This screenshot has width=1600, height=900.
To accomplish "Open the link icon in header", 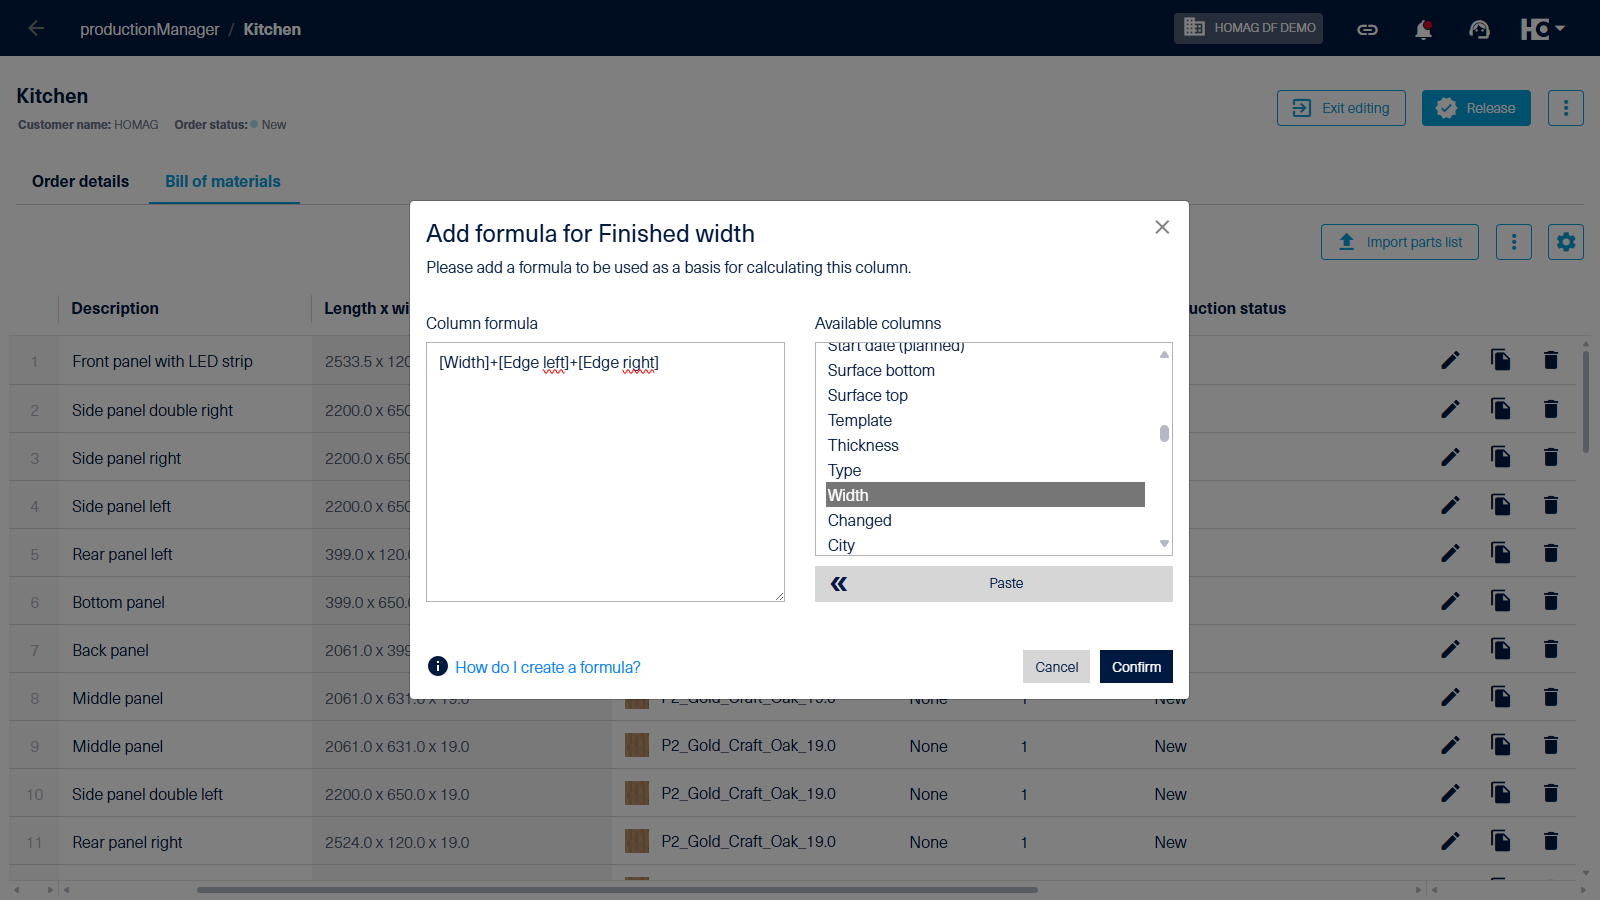I will pos(1367,29).
